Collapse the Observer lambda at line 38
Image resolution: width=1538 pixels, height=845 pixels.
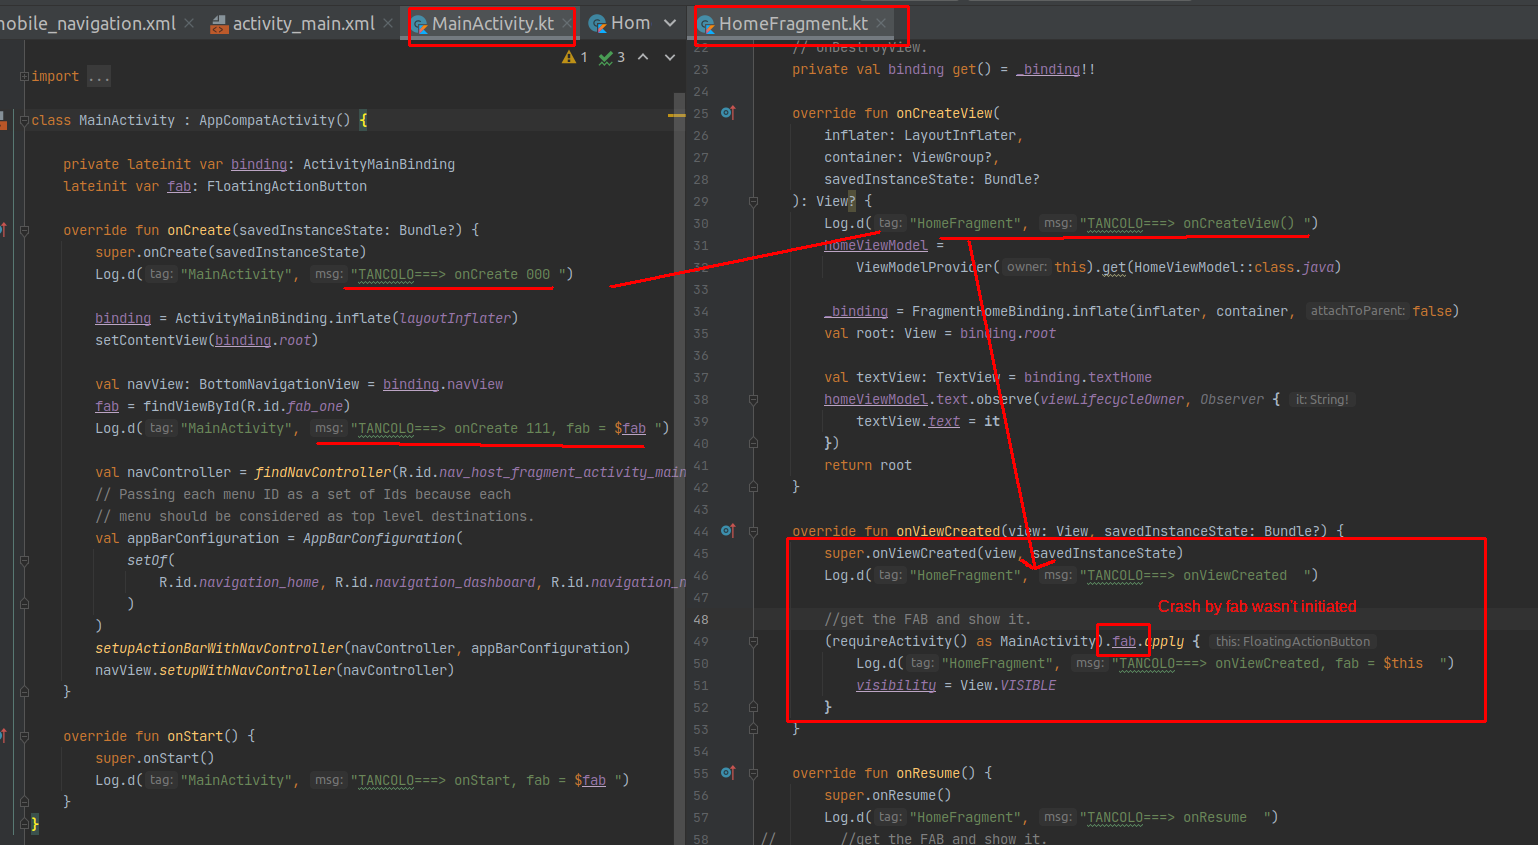(x=753, y=399)
